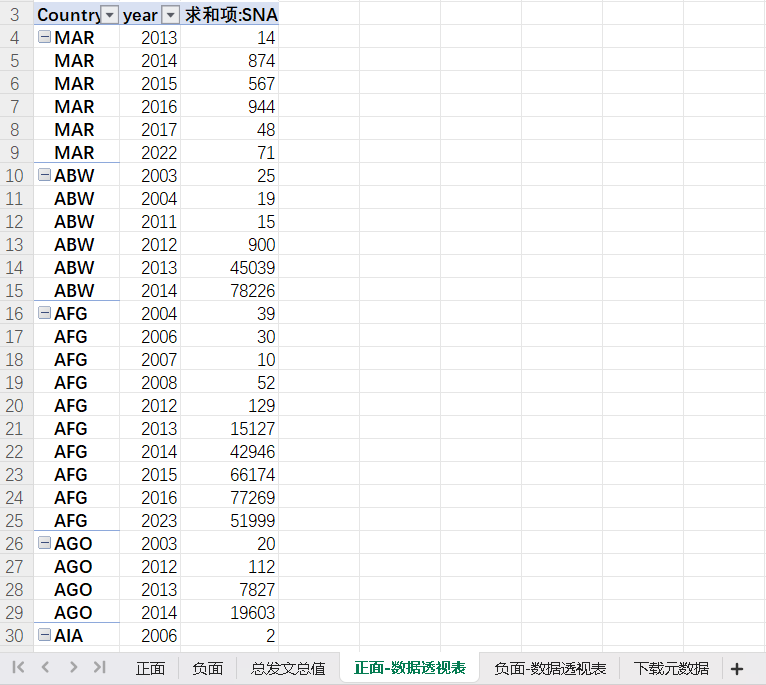
Task: Switch to the 下载元数据 sheet tab
Action: click(671, 668)
